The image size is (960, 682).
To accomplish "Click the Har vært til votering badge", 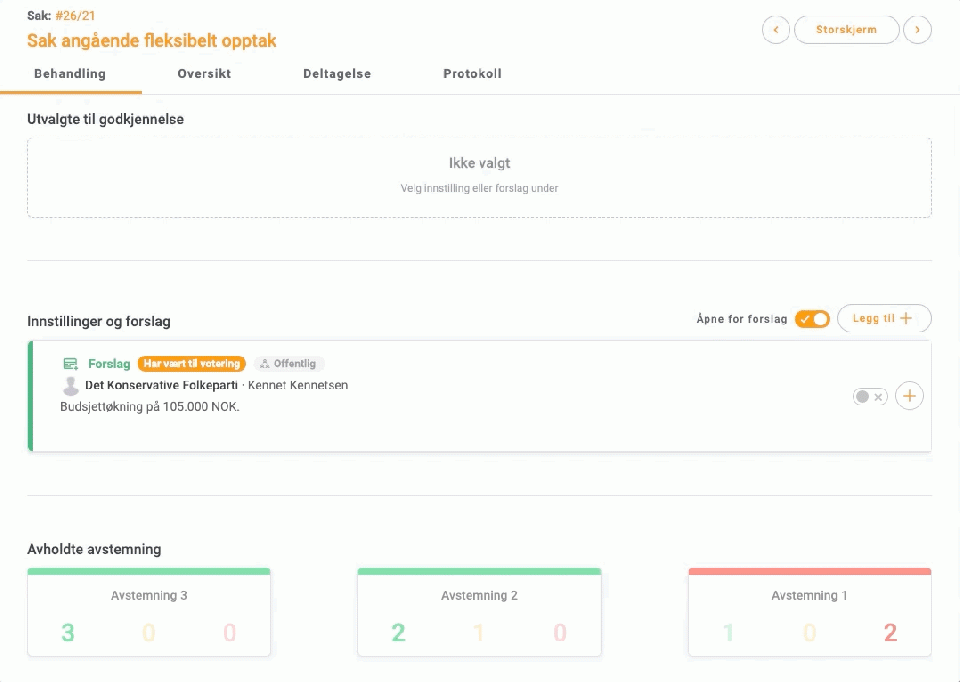I will coord(192,364).
